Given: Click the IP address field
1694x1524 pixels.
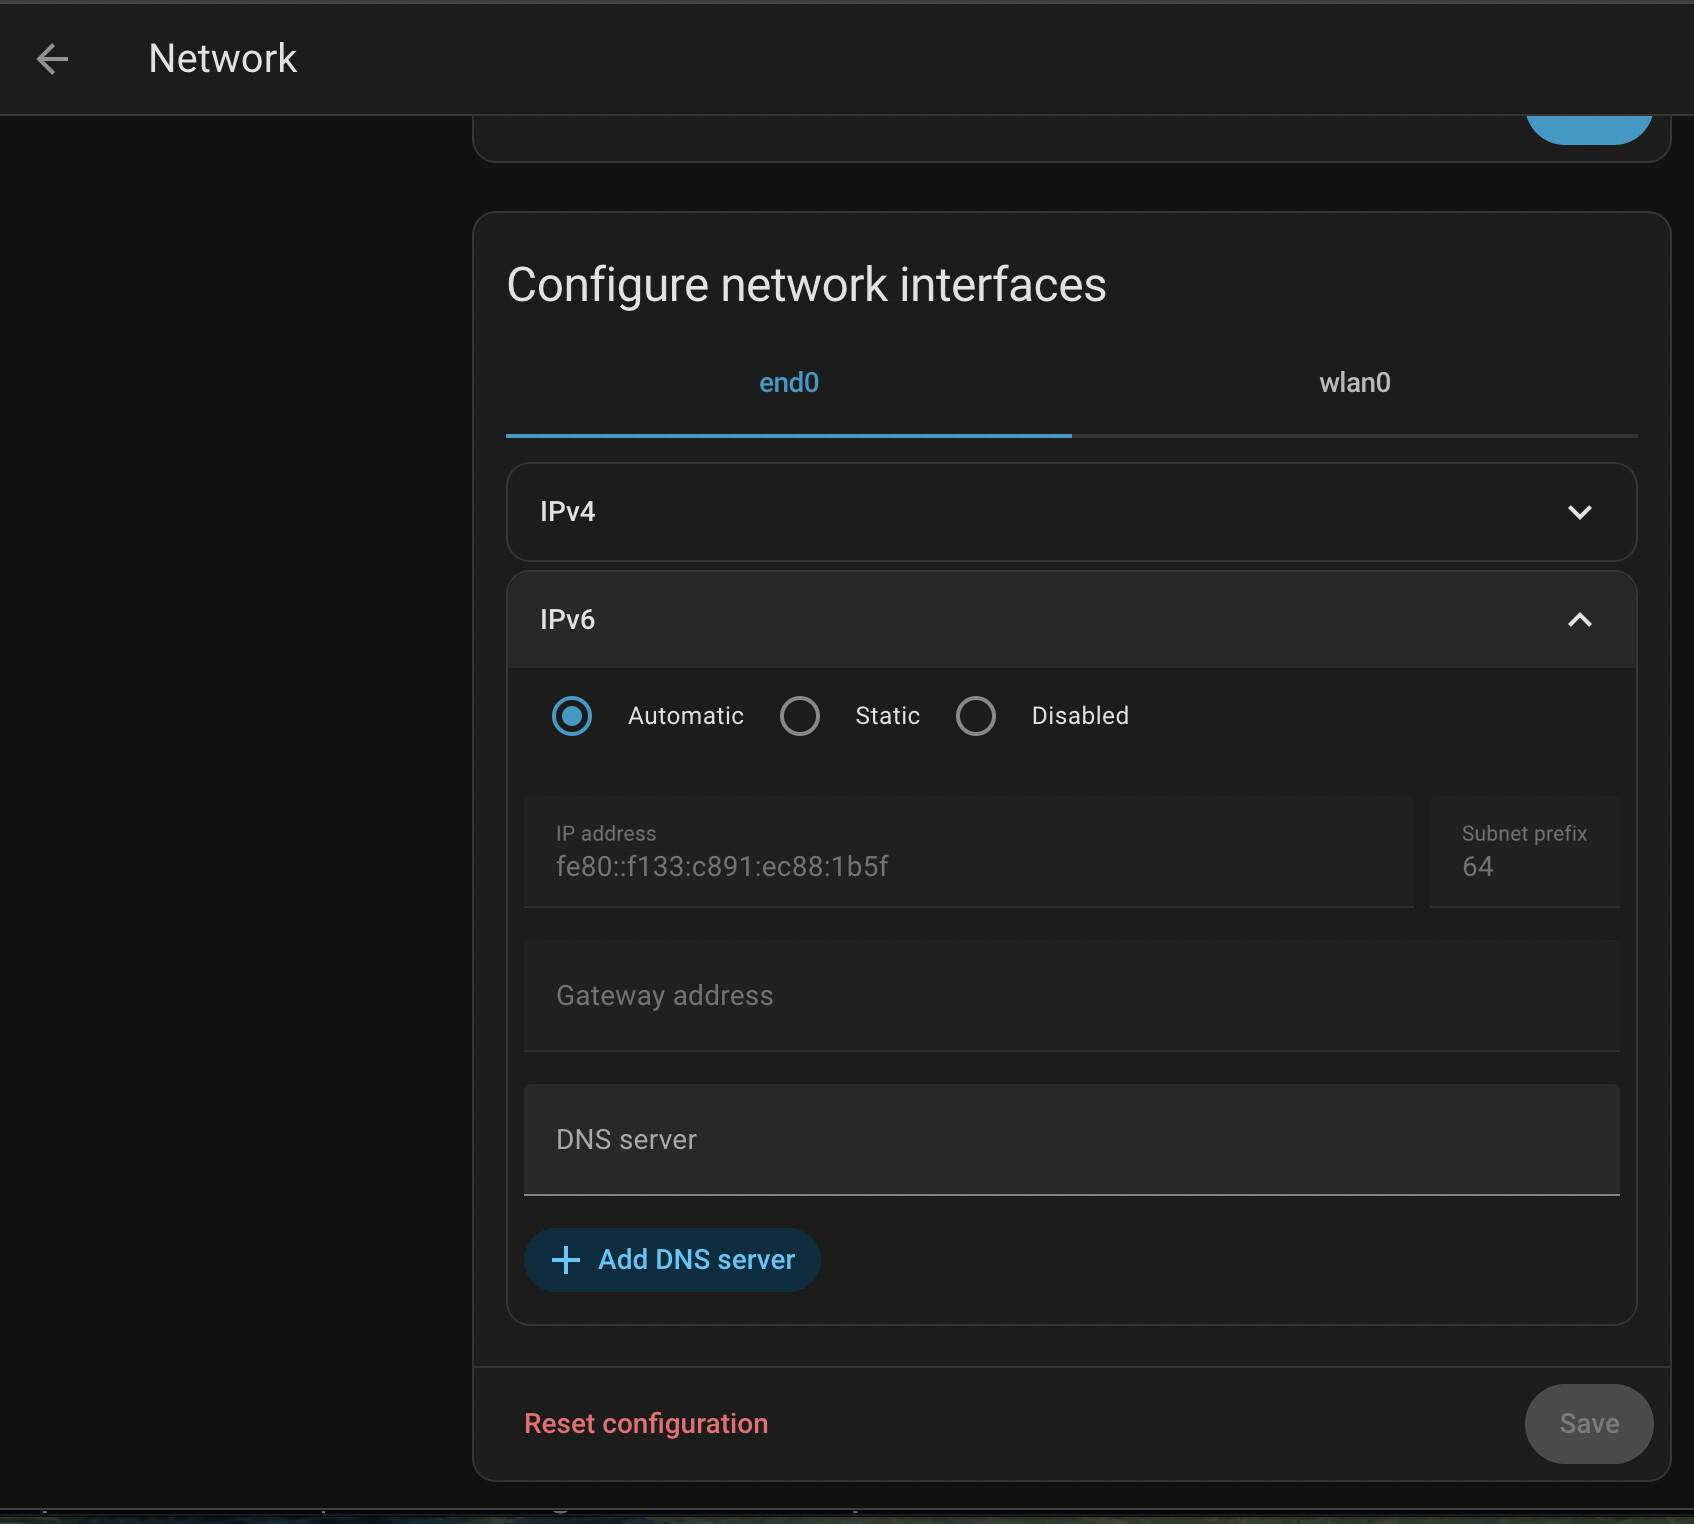Looking at the screenshot, I should (968, 853).
